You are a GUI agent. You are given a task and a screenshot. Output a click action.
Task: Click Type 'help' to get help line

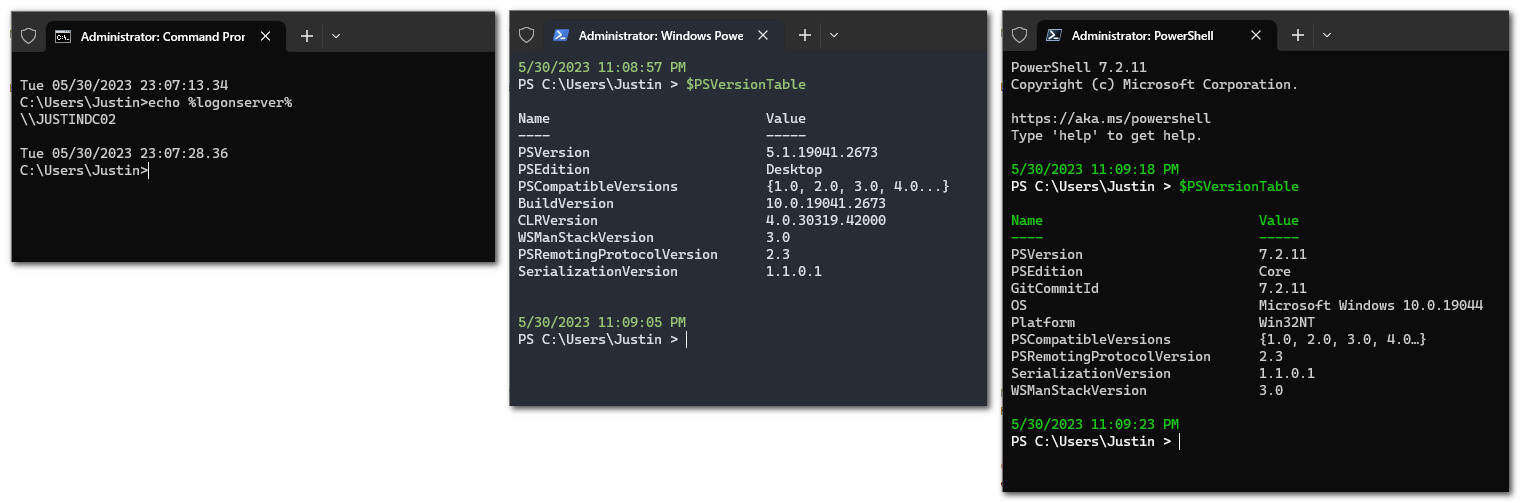pos(1107,135)
